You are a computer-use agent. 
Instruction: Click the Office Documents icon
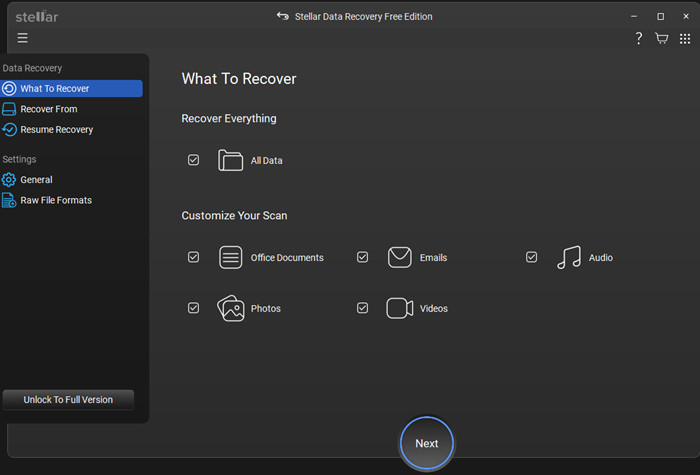(x=231, y=257)
